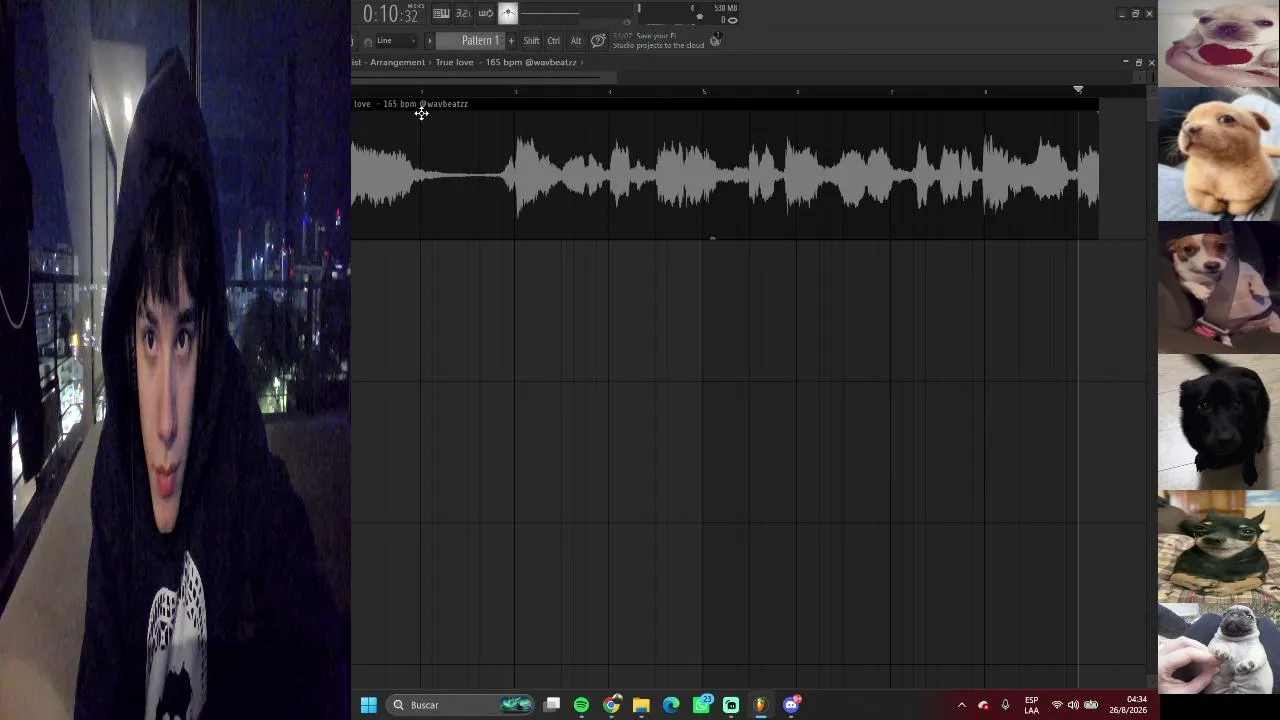Select the tan puppy on bed thumbnail
Viewport: 1280px width, 720px height.
1219,154
